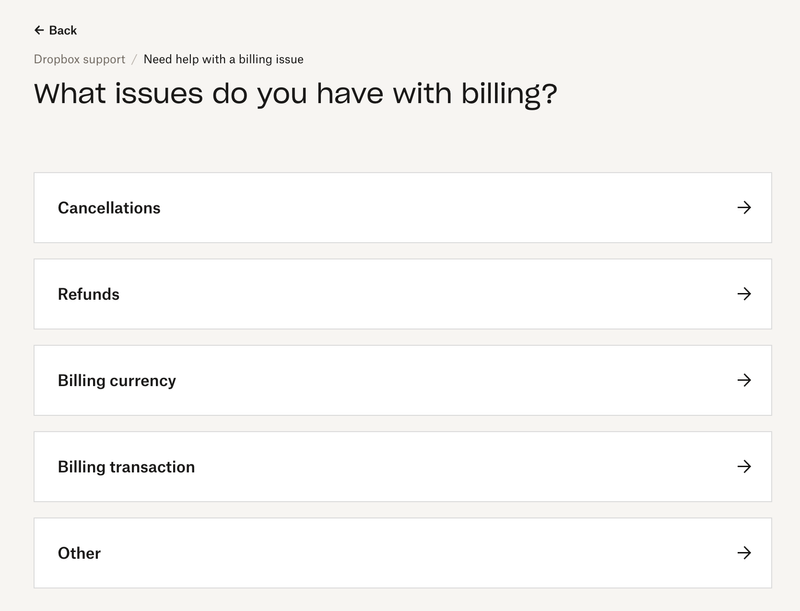The image size is (800, 611).
Task: Click the back arrow icon
Action: pos(39,30)
